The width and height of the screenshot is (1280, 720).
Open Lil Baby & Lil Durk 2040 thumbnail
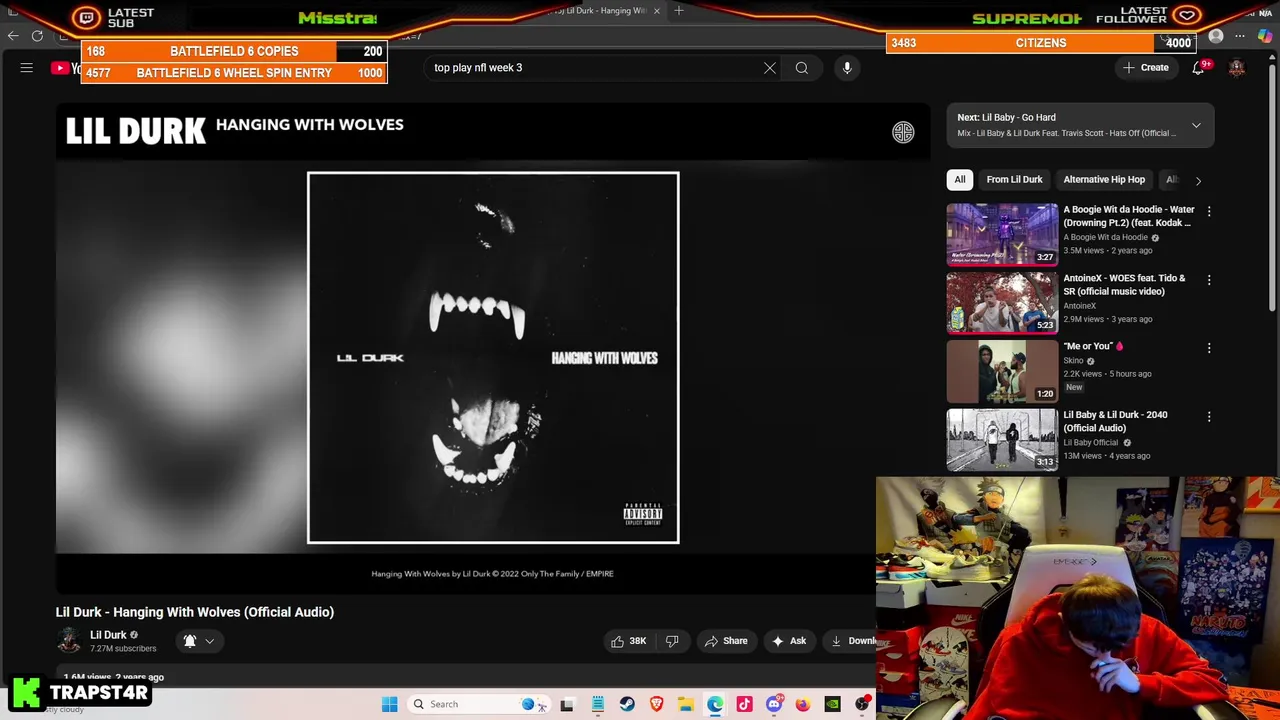tap(1002, 439)
